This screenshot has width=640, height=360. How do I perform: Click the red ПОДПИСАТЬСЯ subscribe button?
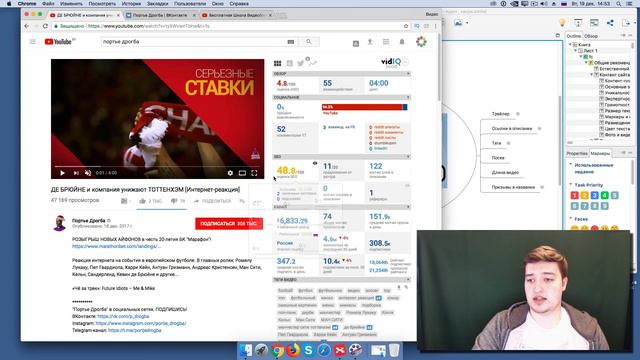pos(229,224)
